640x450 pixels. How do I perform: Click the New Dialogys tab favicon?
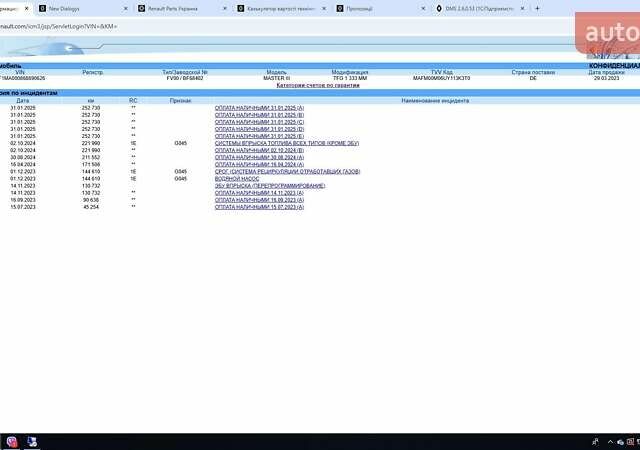pyautogui.click(x=42, y=8)
